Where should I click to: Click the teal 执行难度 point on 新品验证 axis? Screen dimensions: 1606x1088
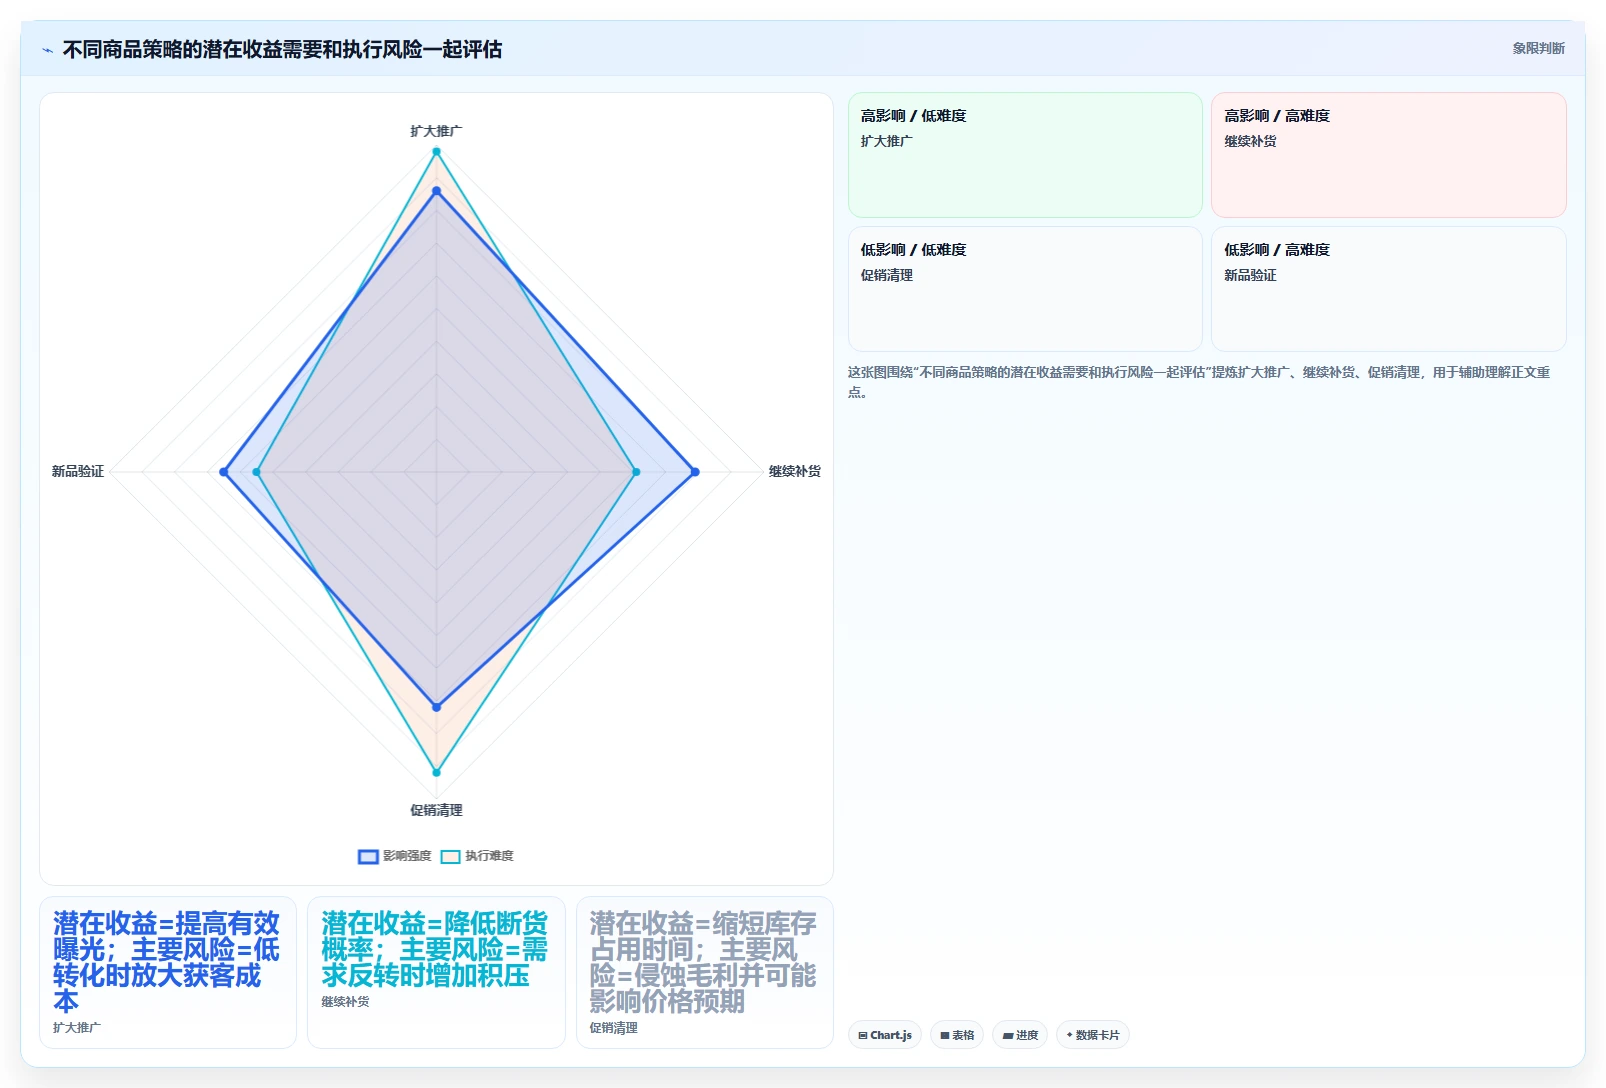257,472
